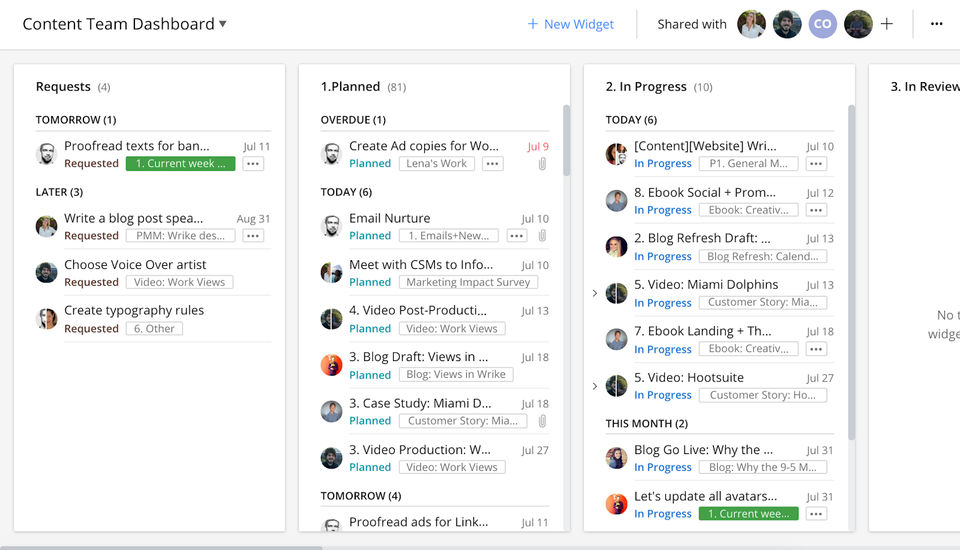Viewport: 960px width, 550px height.
Task: Expand subtasks of 5. Video: Miami Dolphins
Action: [594, 293]
